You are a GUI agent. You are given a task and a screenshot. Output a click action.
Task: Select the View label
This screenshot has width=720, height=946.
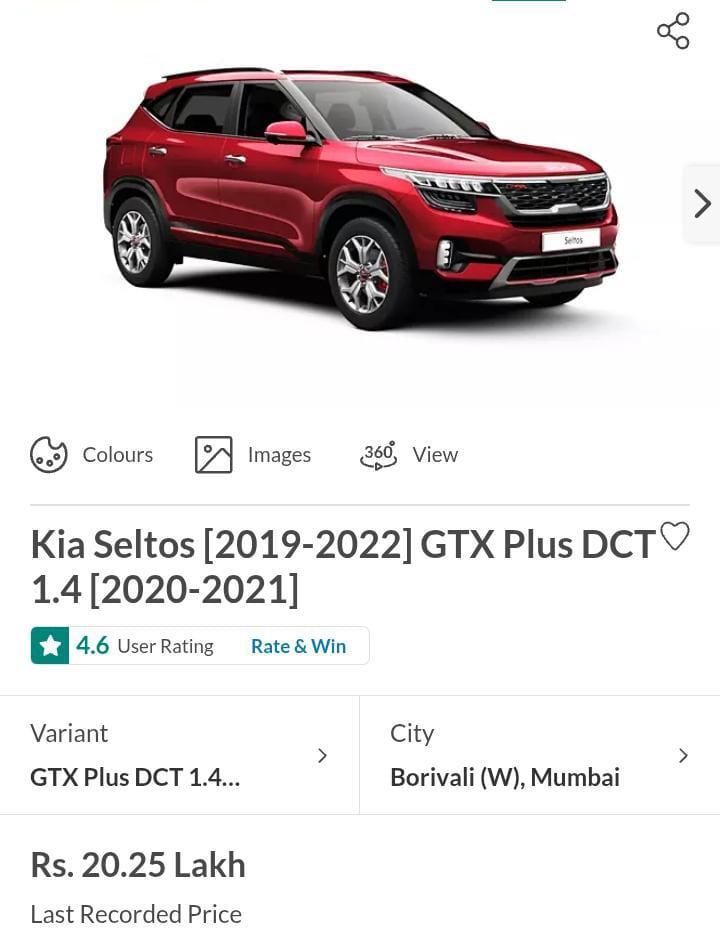click(x=435, y=455)
